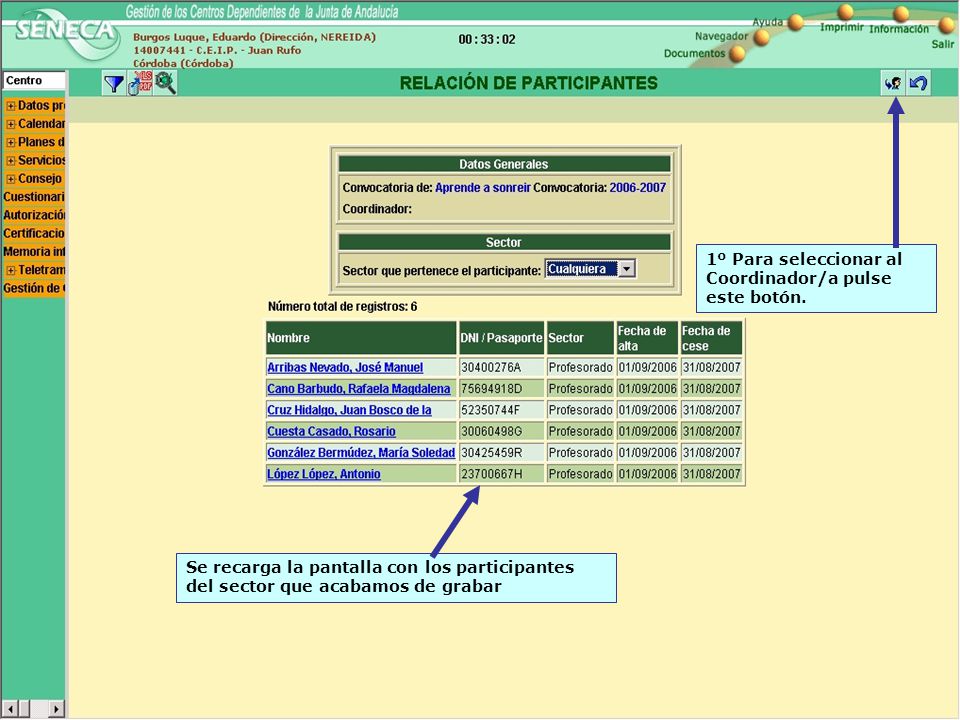960x720 pixels.
Task: Click the Sector column header
Action: click(x=580, y=338)
